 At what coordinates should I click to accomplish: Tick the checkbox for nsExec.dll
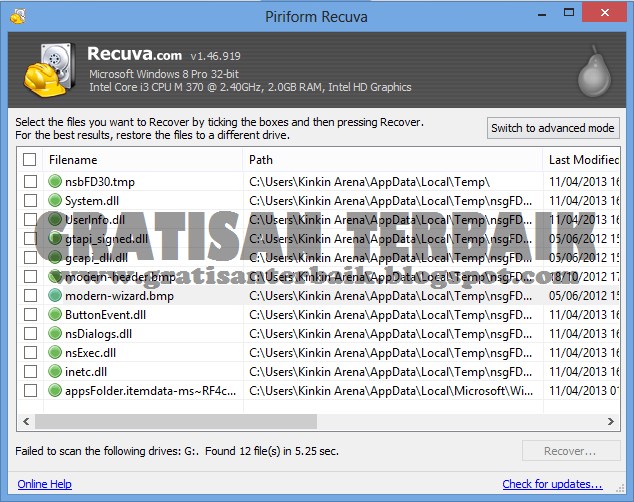pyautogui.click(x=30, y=352)
